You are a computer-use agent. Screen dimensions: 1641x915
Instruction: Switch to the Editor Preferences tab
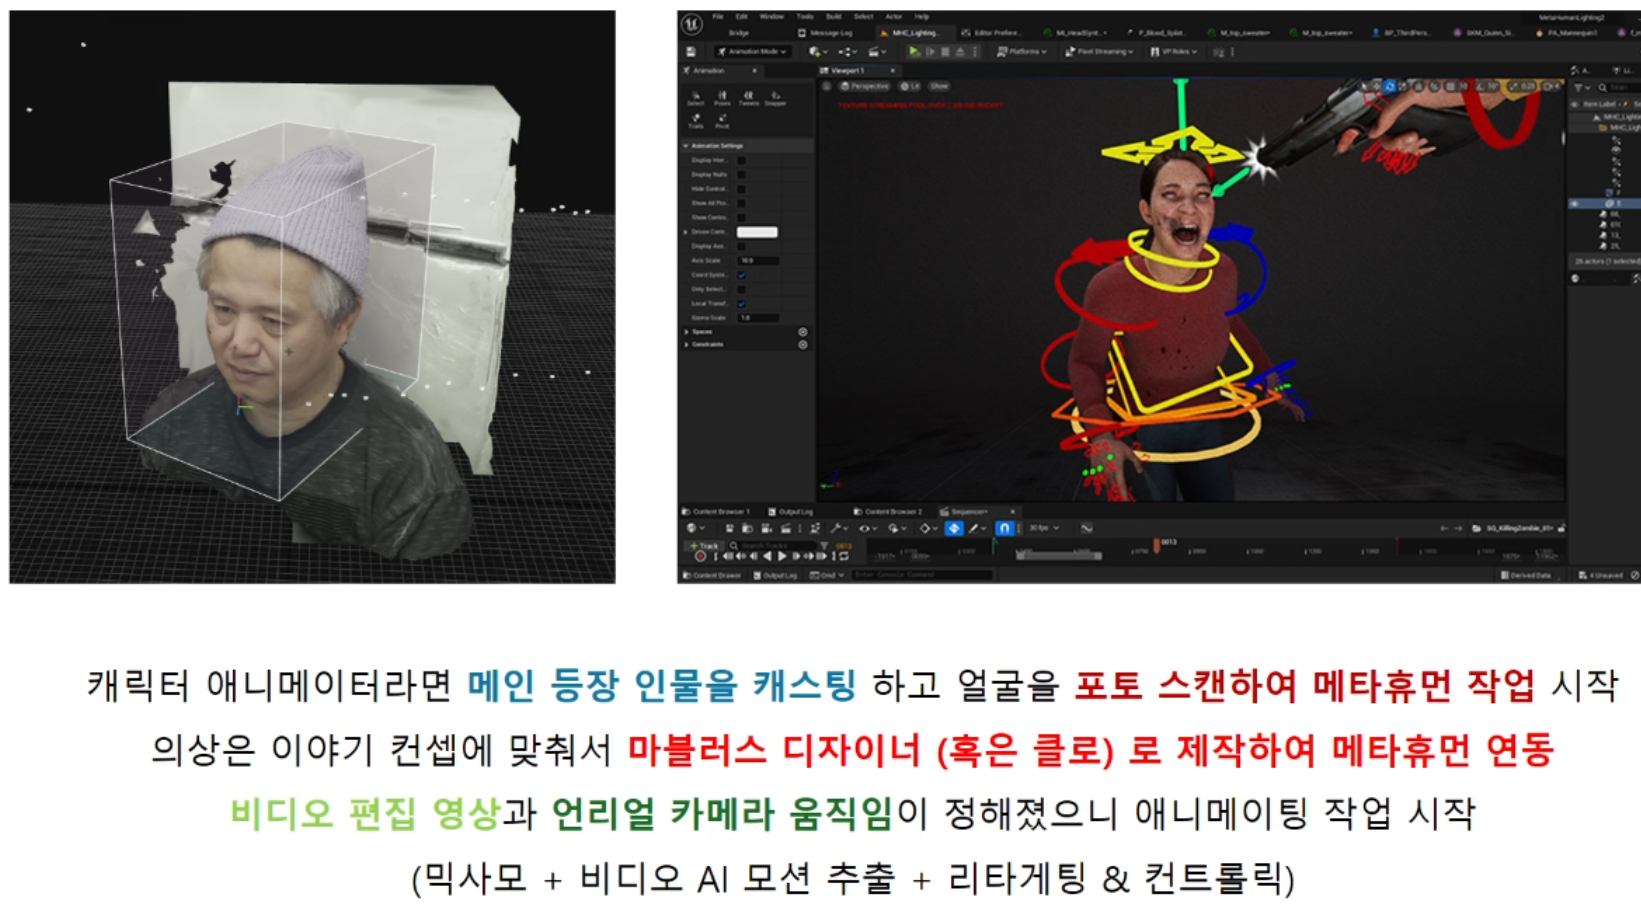pyautogui.click(x=991, y=33)
